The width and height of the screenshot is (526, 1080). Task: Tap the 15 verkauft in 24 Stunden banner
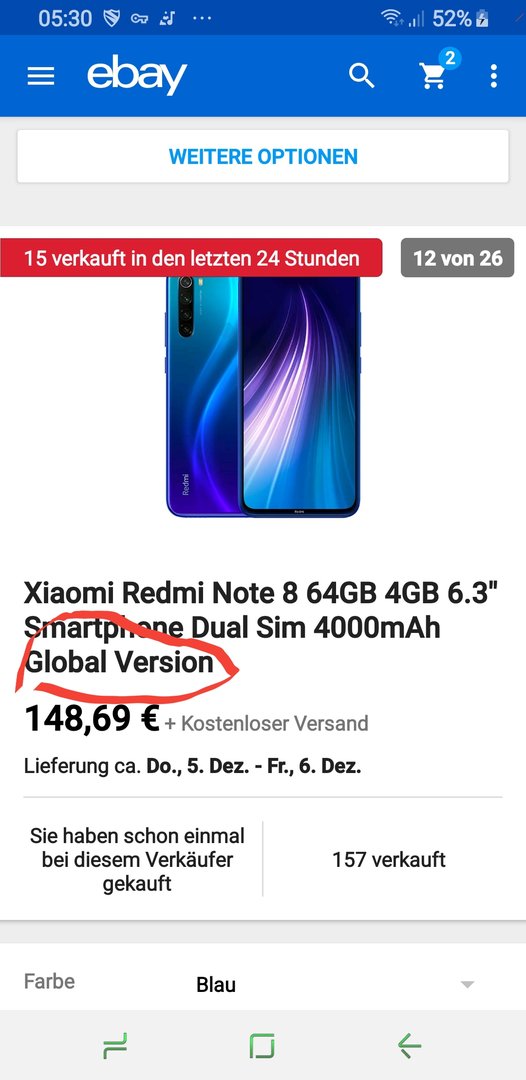[191, 258]
